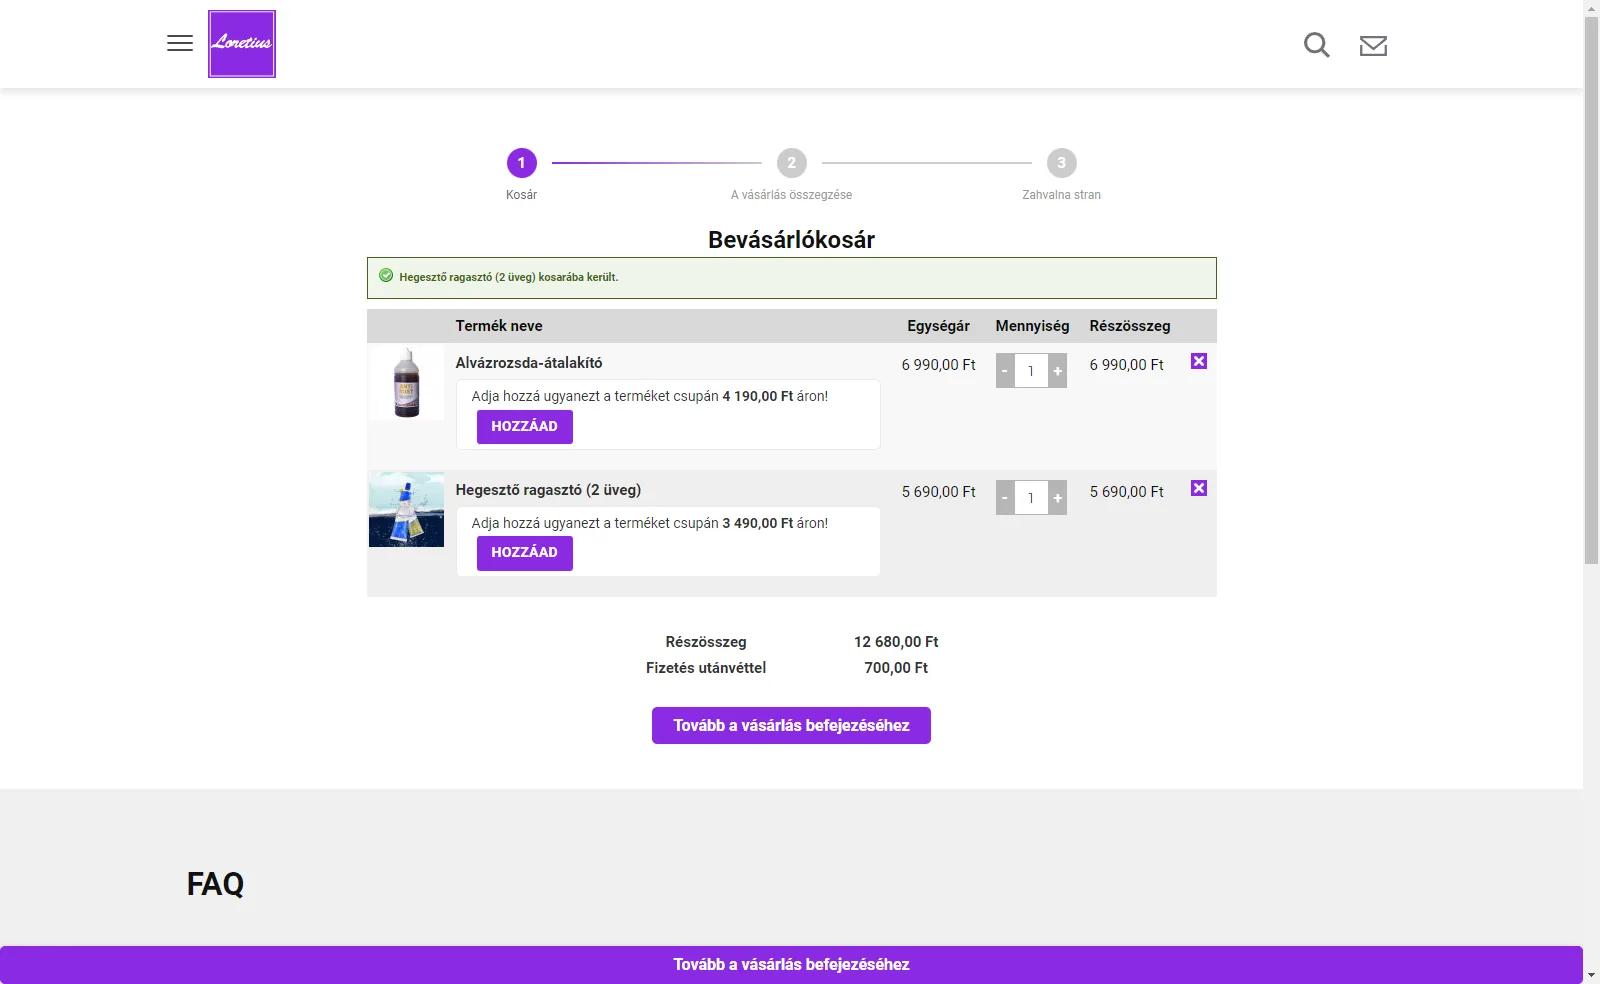Click the Bevásárlókosár heading
This screenshot has width=1600, height=984.
point(791,240)
